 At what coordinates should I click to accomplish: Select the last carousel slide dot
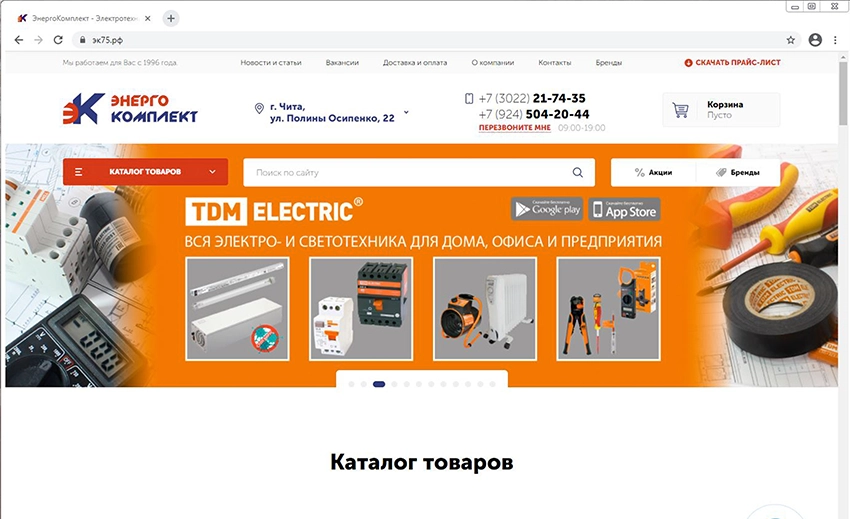pyautogui.click(x=492, y=384)
